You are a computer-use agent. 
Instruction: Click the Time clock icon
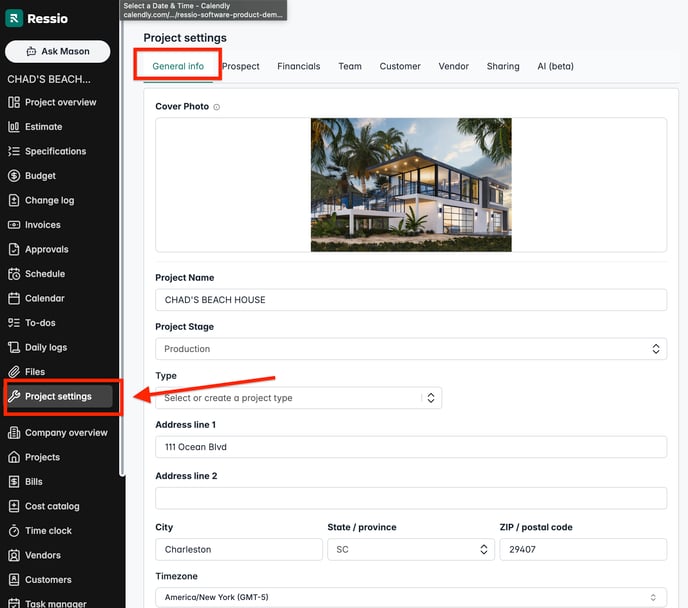point(14,531)
